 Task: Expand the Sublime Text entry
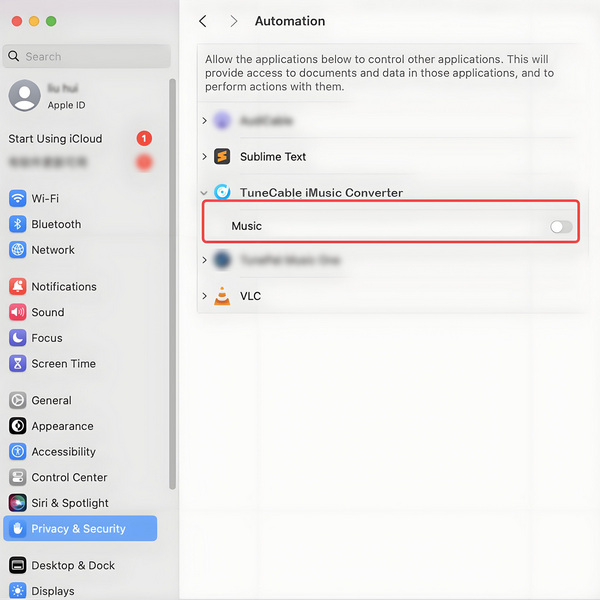click(x=204, y=157)
